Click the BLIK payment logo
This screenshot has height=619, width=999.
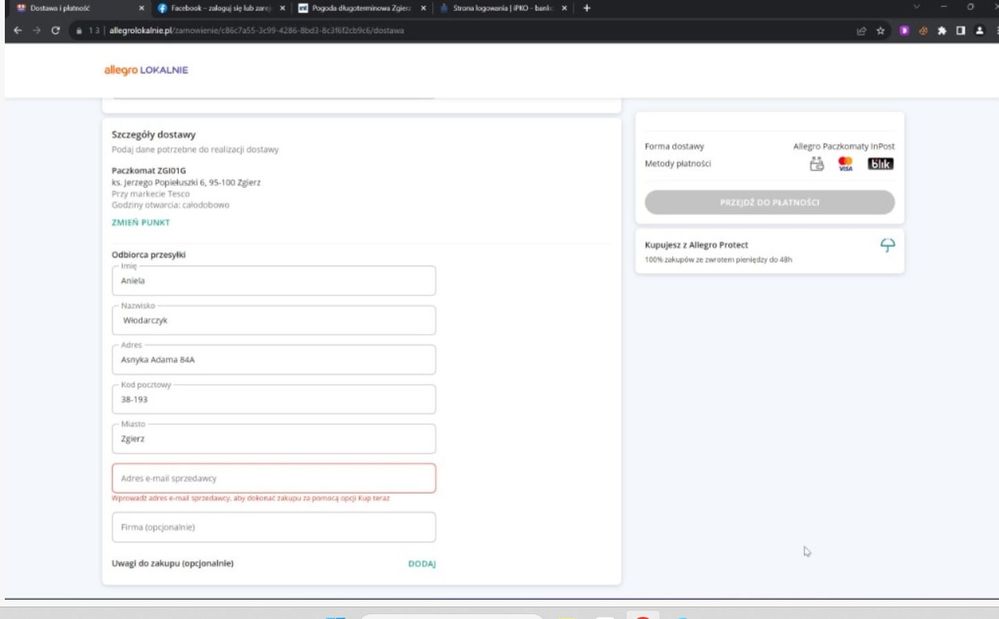coord(880,164)
